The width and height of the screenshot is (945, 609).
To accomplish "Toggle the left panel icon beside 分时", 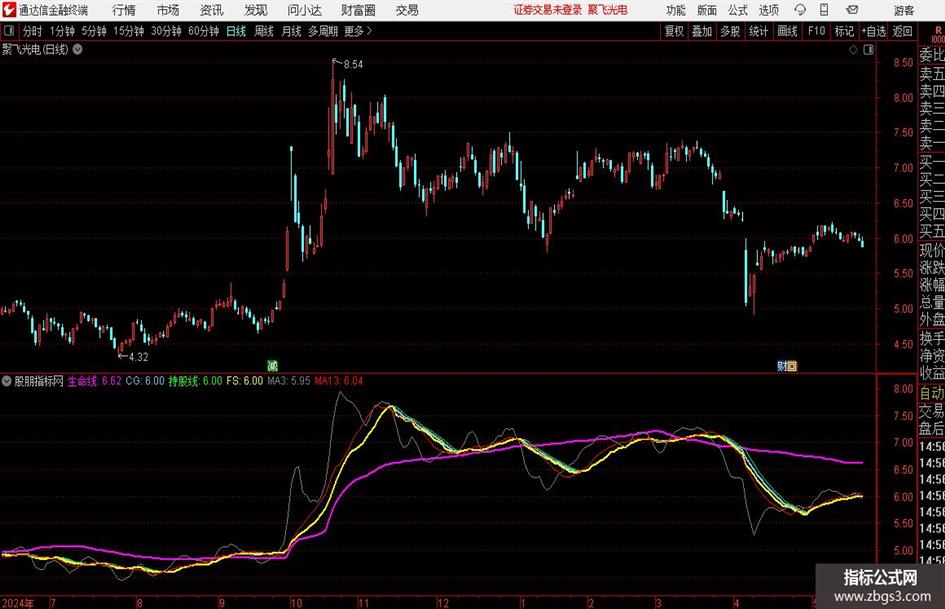I will (x=8, y=31).
